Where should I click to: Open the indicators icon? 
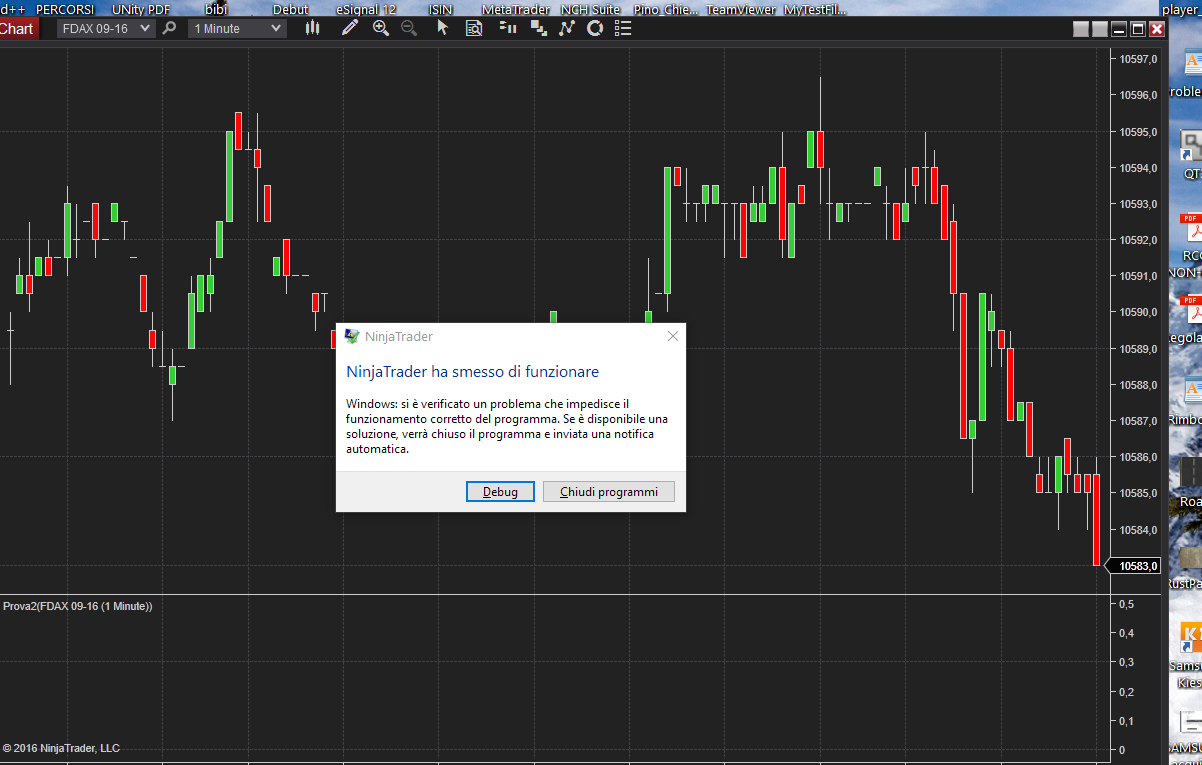coord(567,28)
